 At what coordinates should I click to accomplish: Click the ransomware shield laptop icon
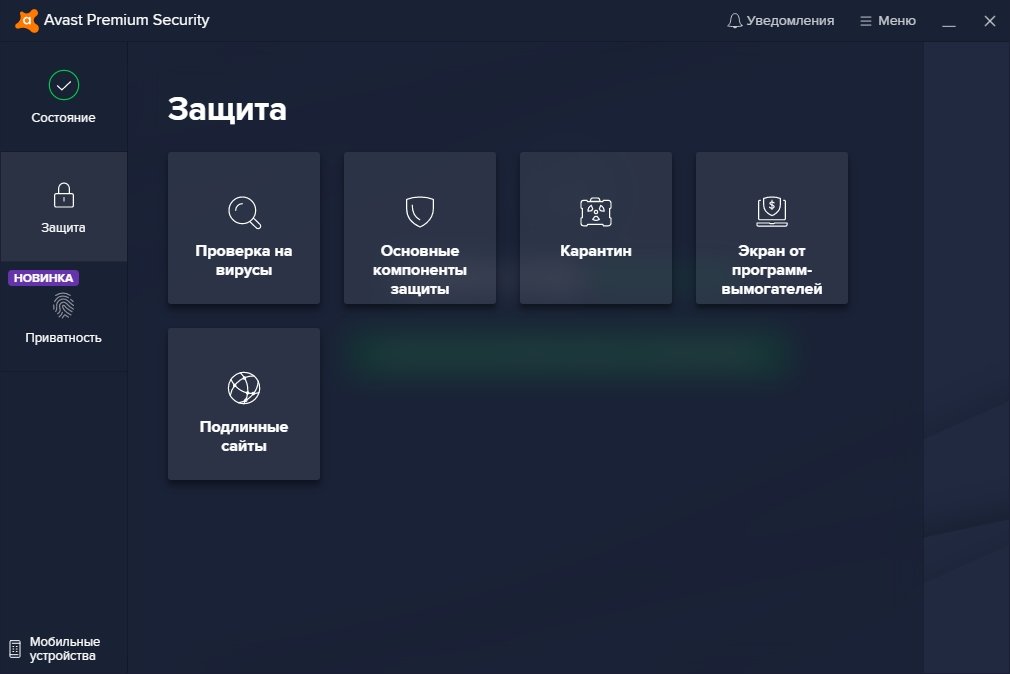coord(772,211)
